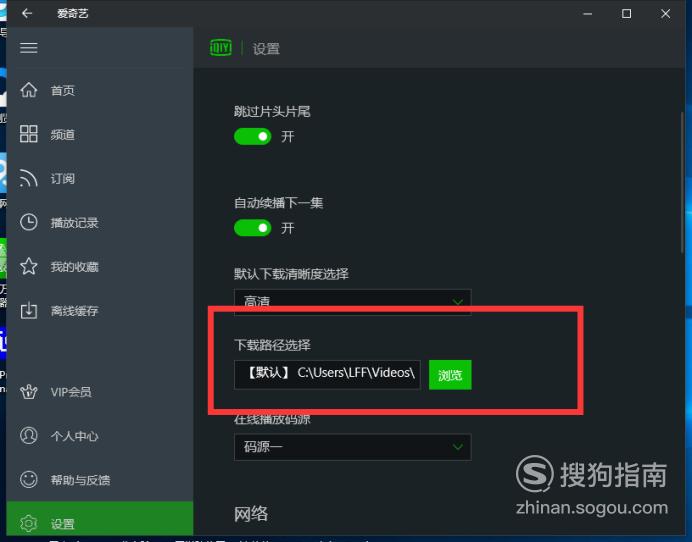Expand 默认下载清晰度 高清 dropdown
The height and width of the screenshot is (542, 692).
tap(353, 302)
